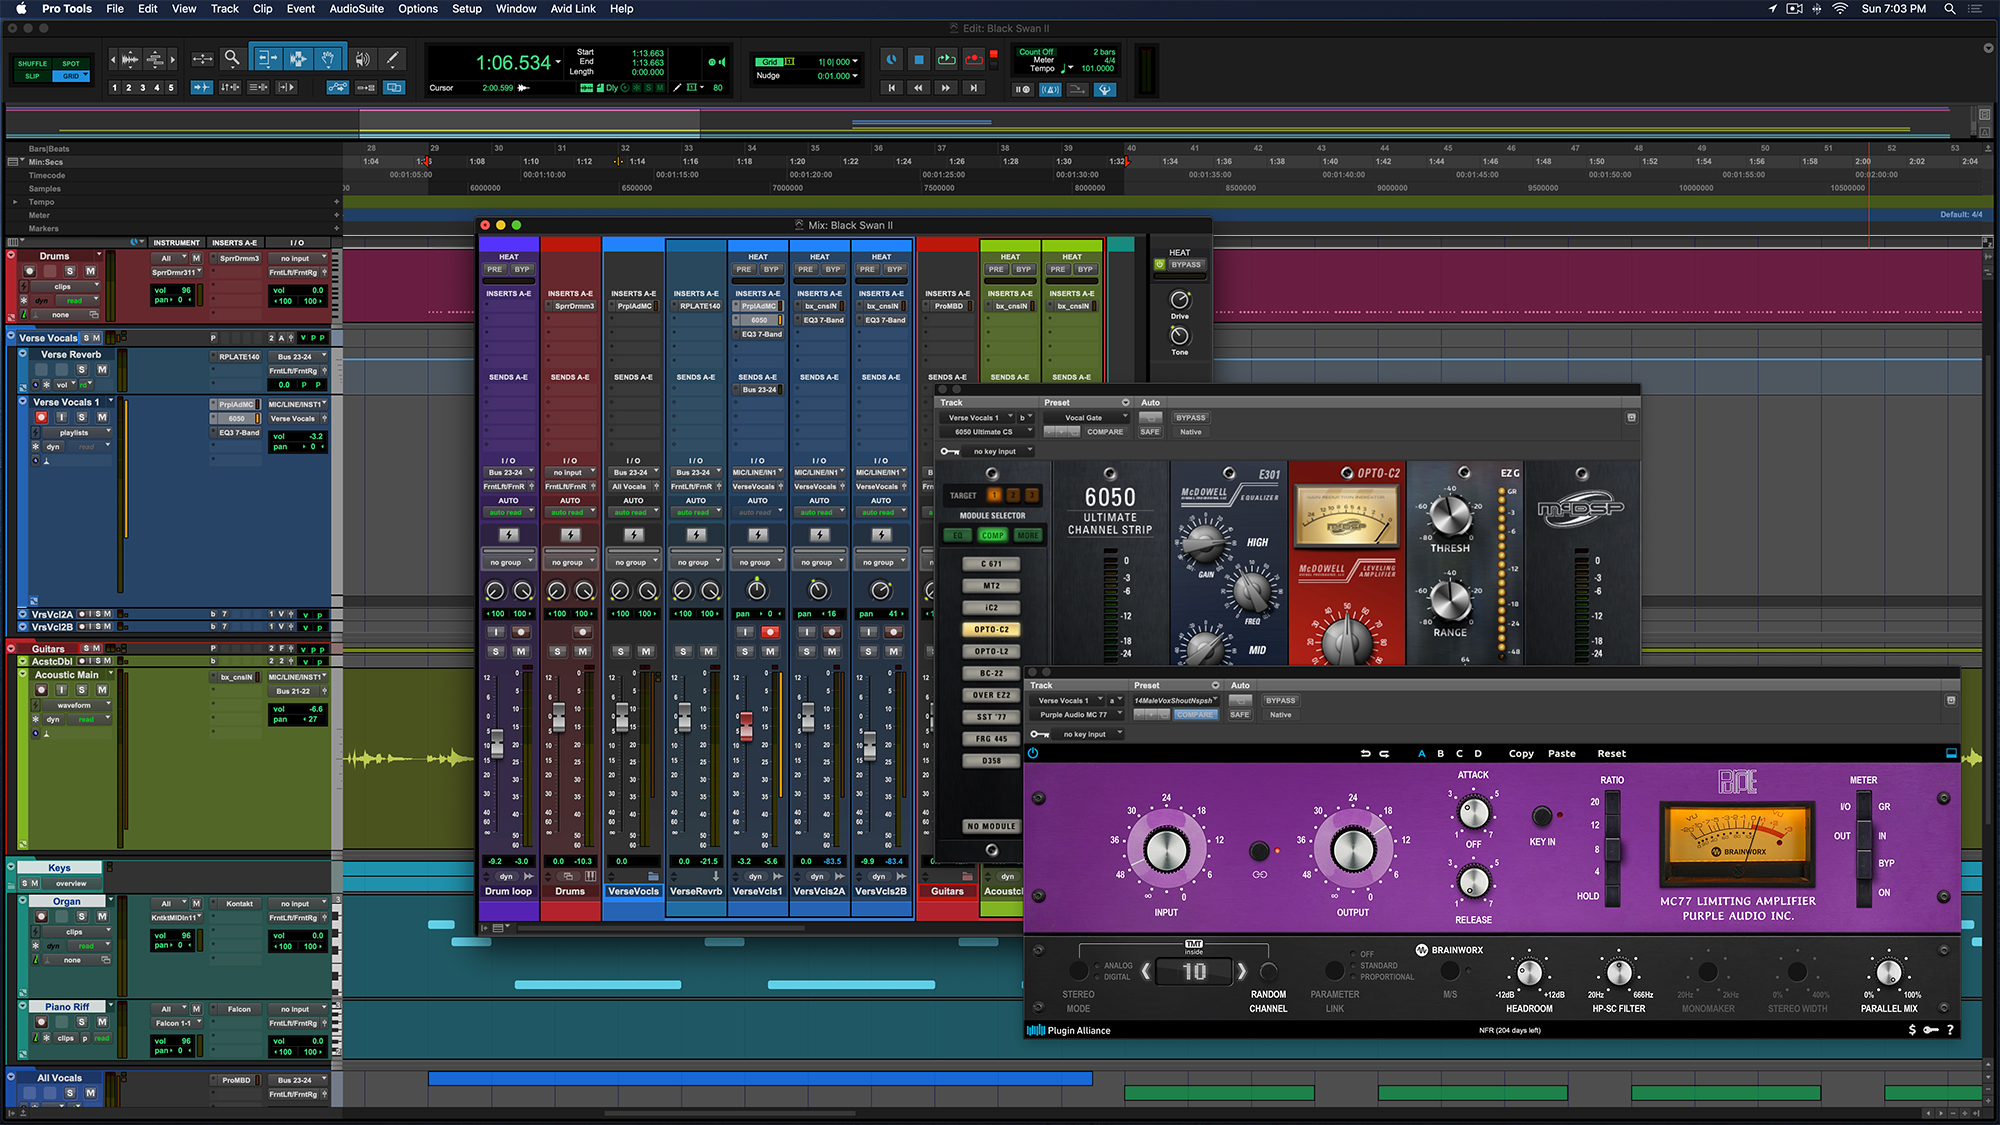Click the loop playback icon in the transport
Screen dimensions: 2000x1125
[946, 59]
